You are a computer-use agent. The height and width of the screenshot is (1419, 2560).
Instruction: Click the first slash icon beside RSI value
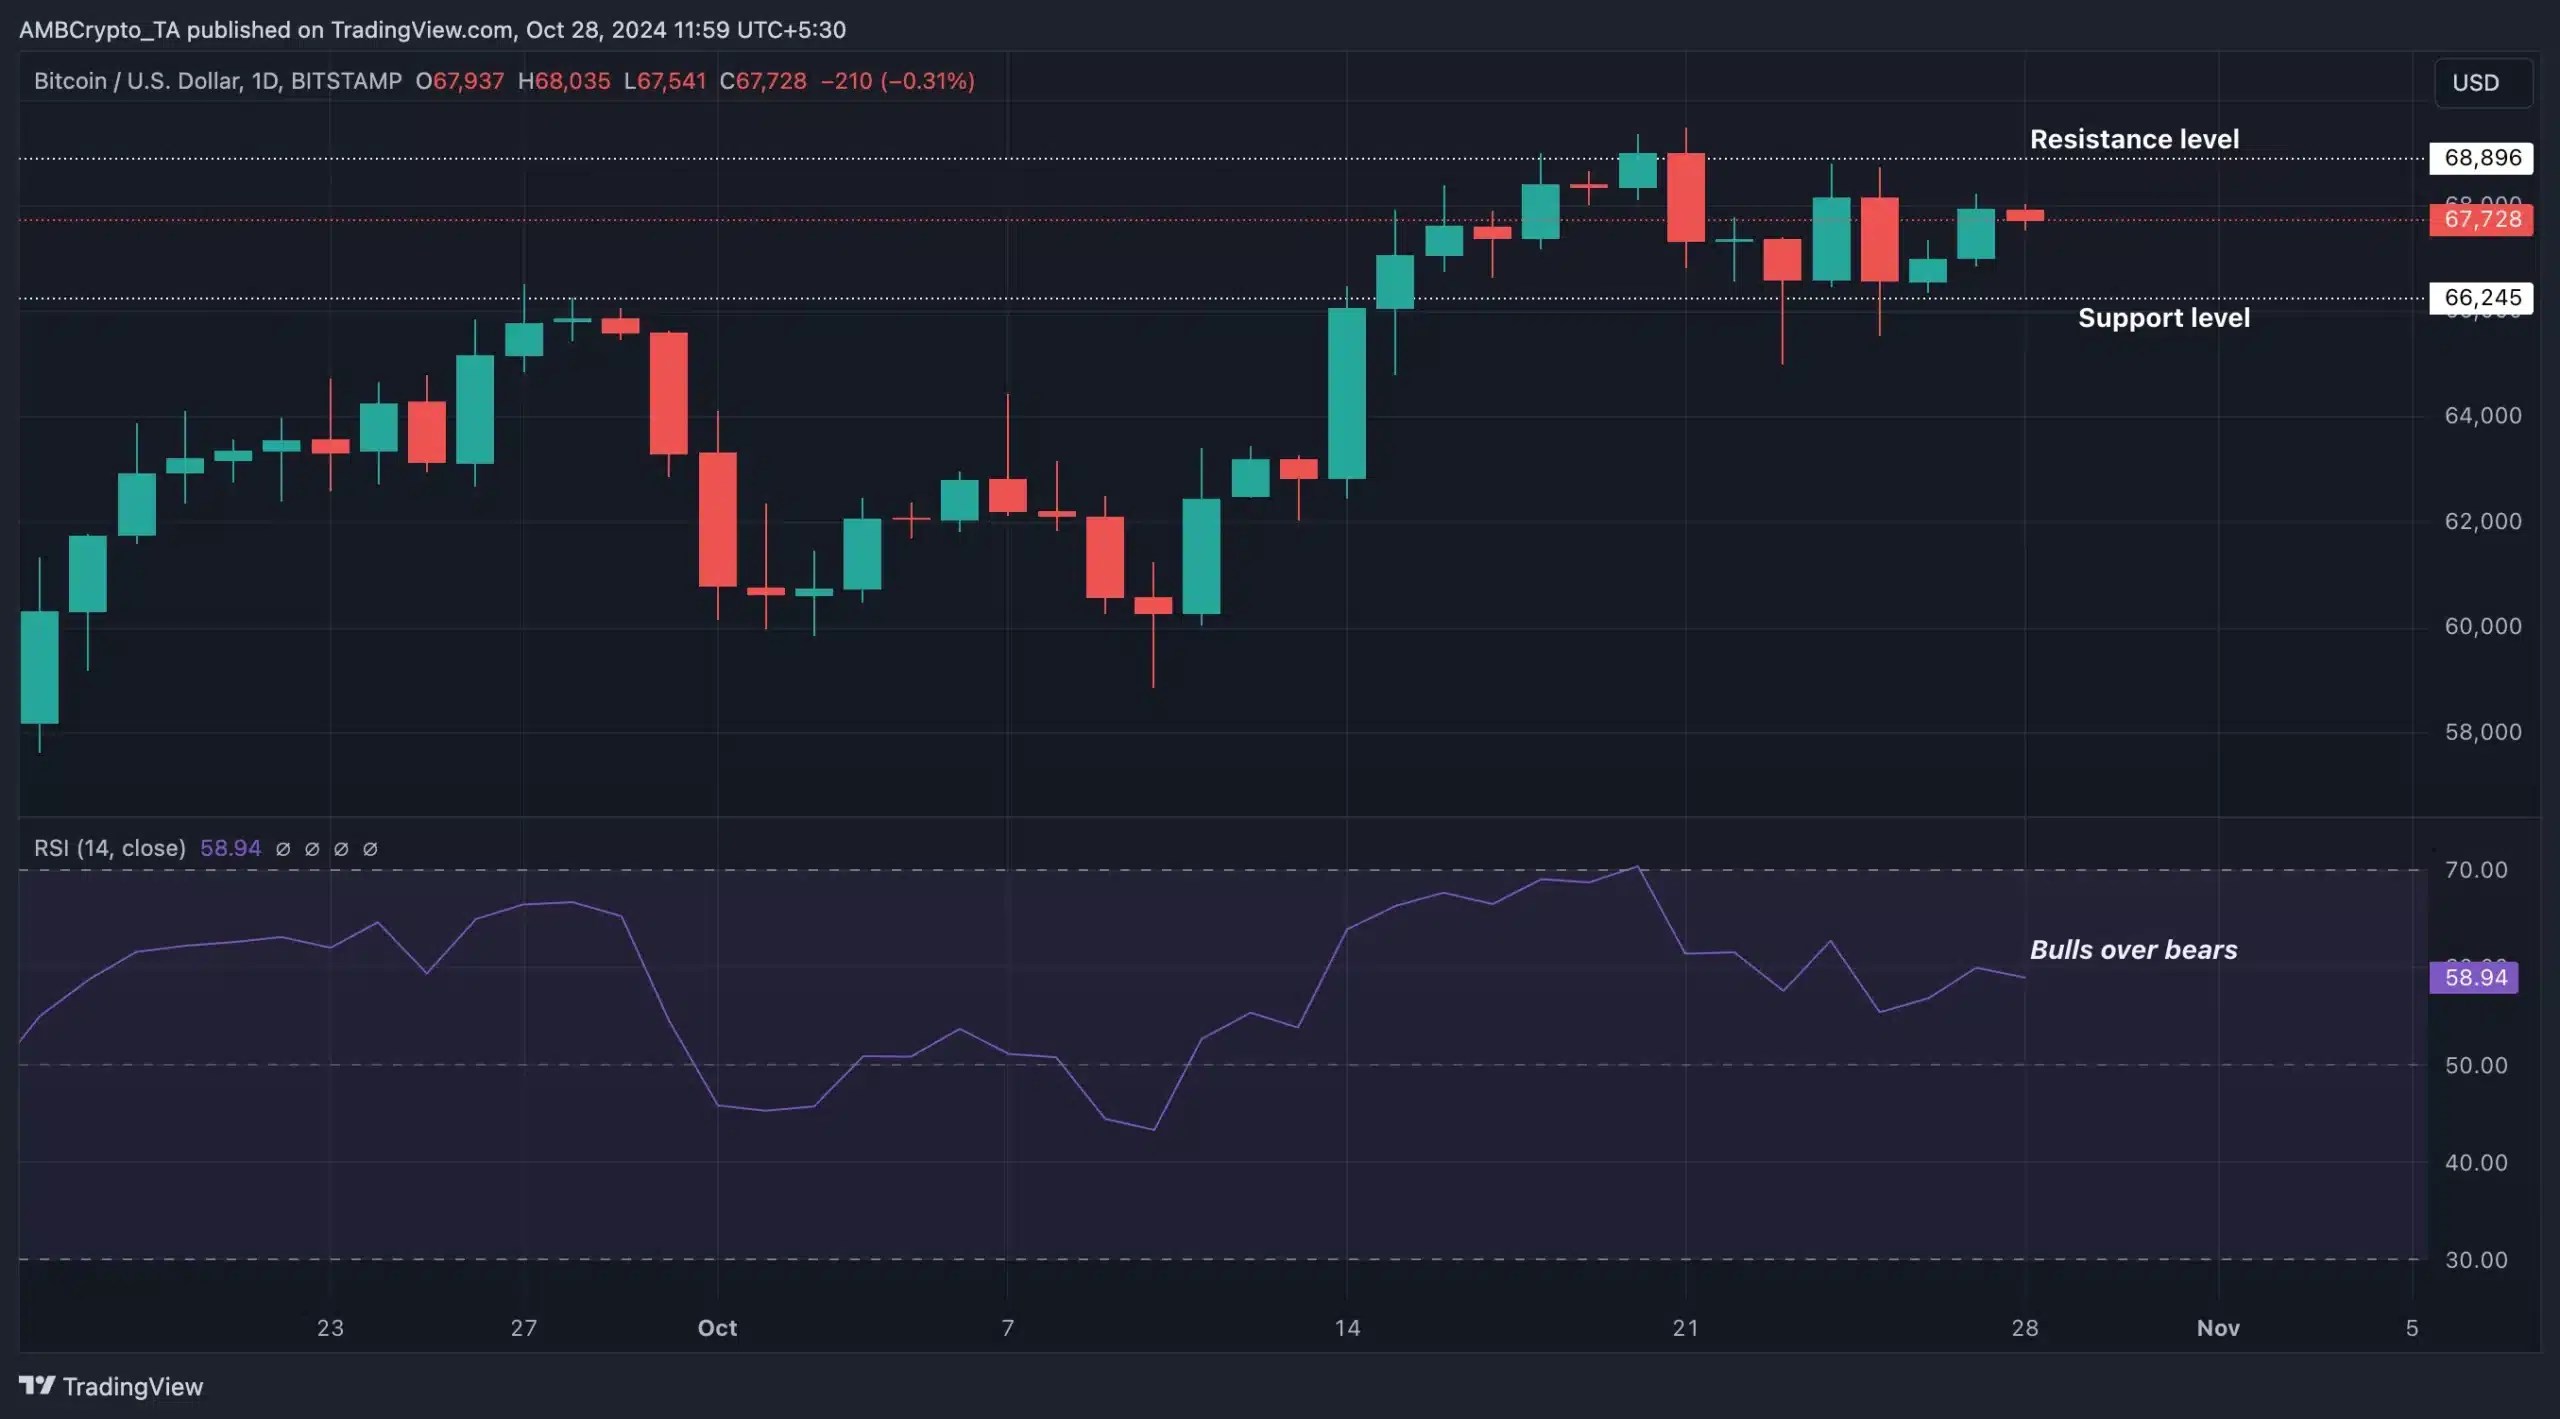click(x=284, y=849)
